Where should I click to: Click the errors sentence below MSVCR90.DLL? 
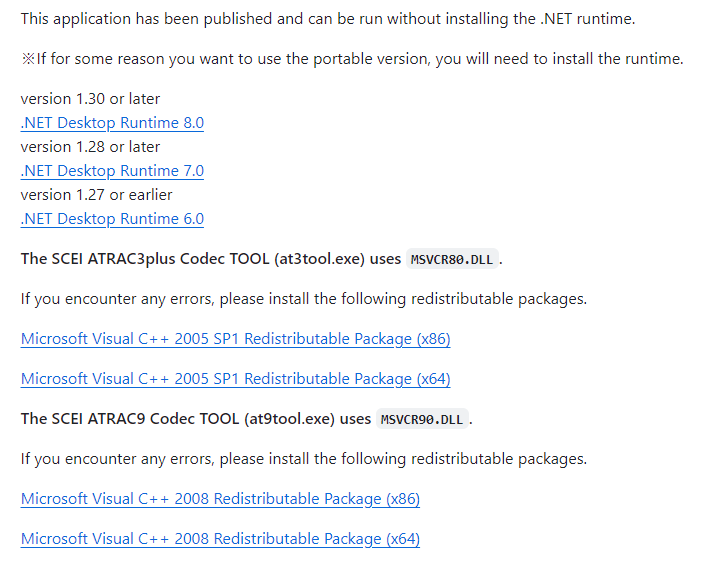pos(304,459)
